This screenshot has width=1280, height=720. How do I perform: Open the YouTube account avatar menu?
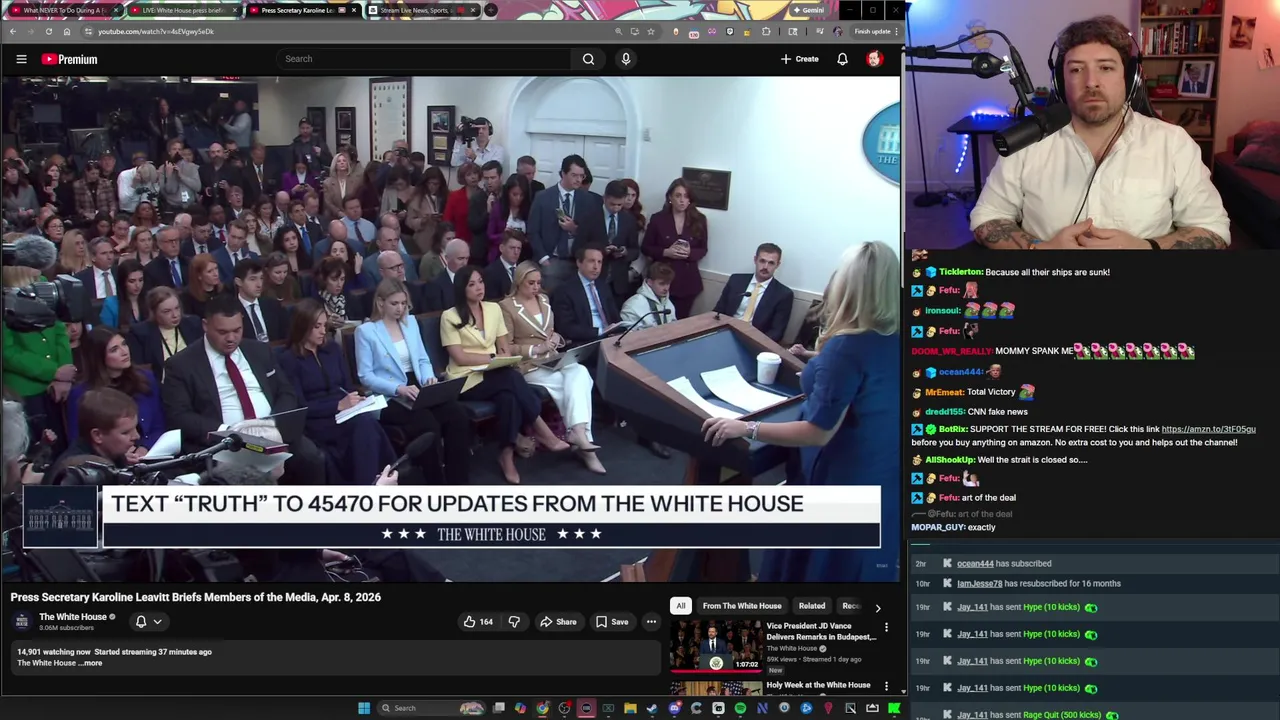[874, 59]
